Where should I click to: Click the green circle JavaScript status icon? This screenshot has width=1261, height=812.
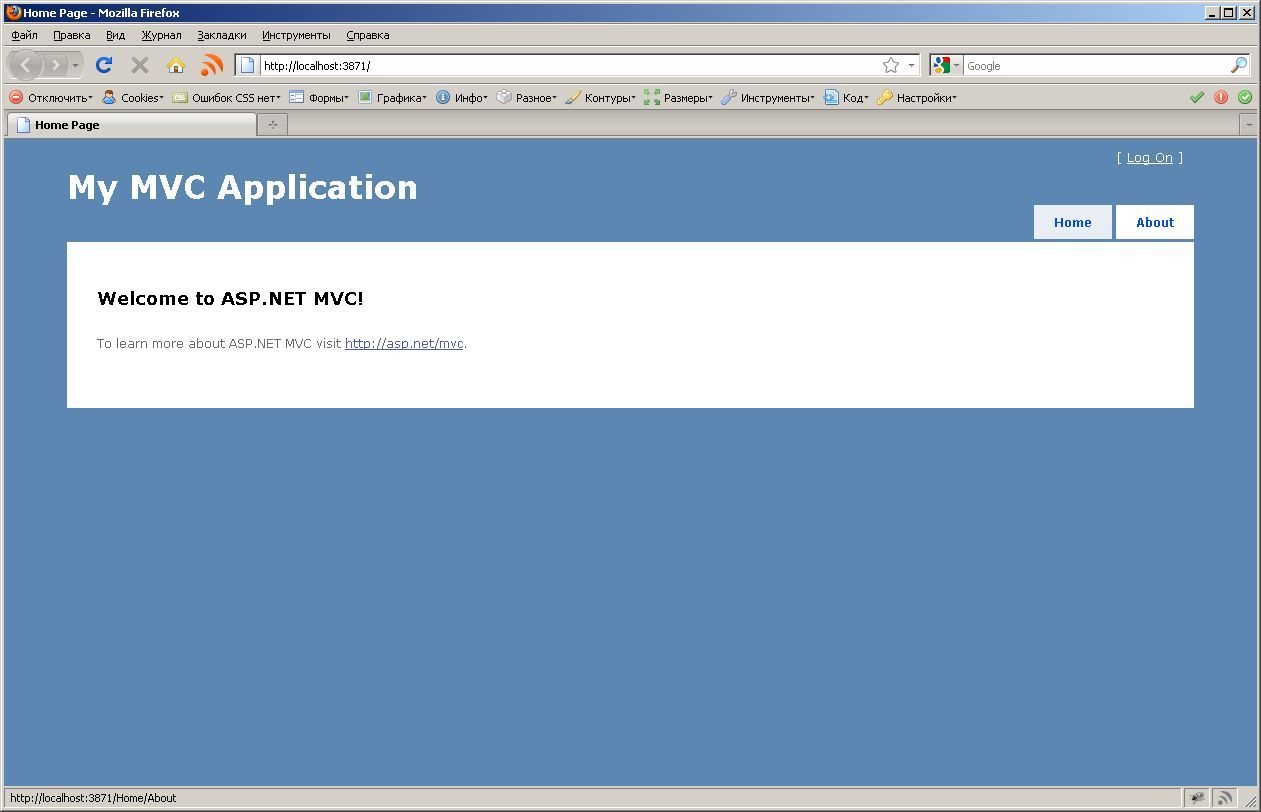coord(1245,98)
